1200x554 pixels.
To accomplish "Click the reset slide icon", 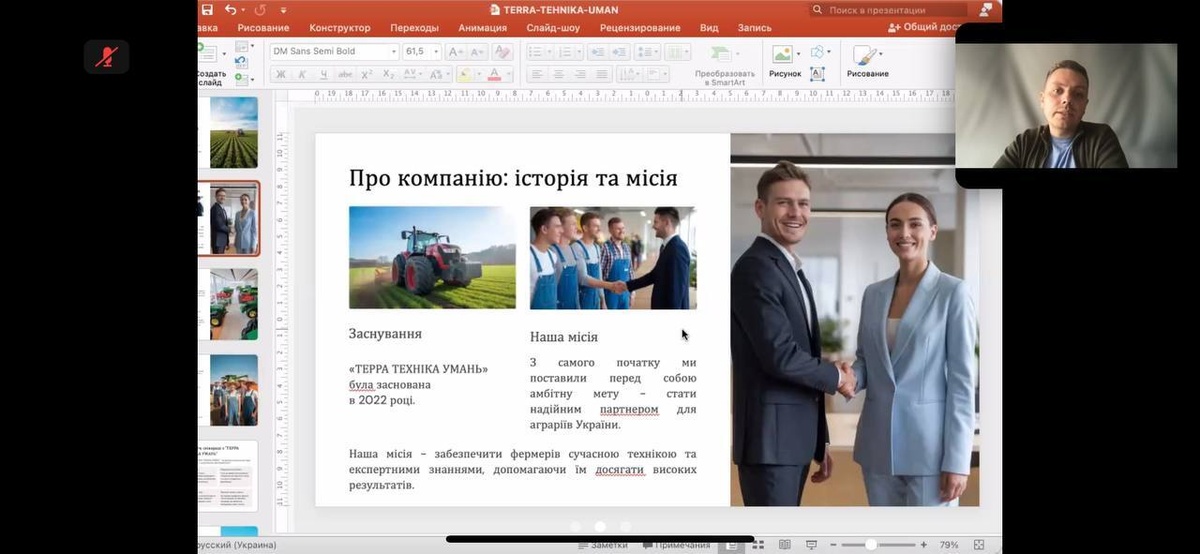I will tap(241, 62).
